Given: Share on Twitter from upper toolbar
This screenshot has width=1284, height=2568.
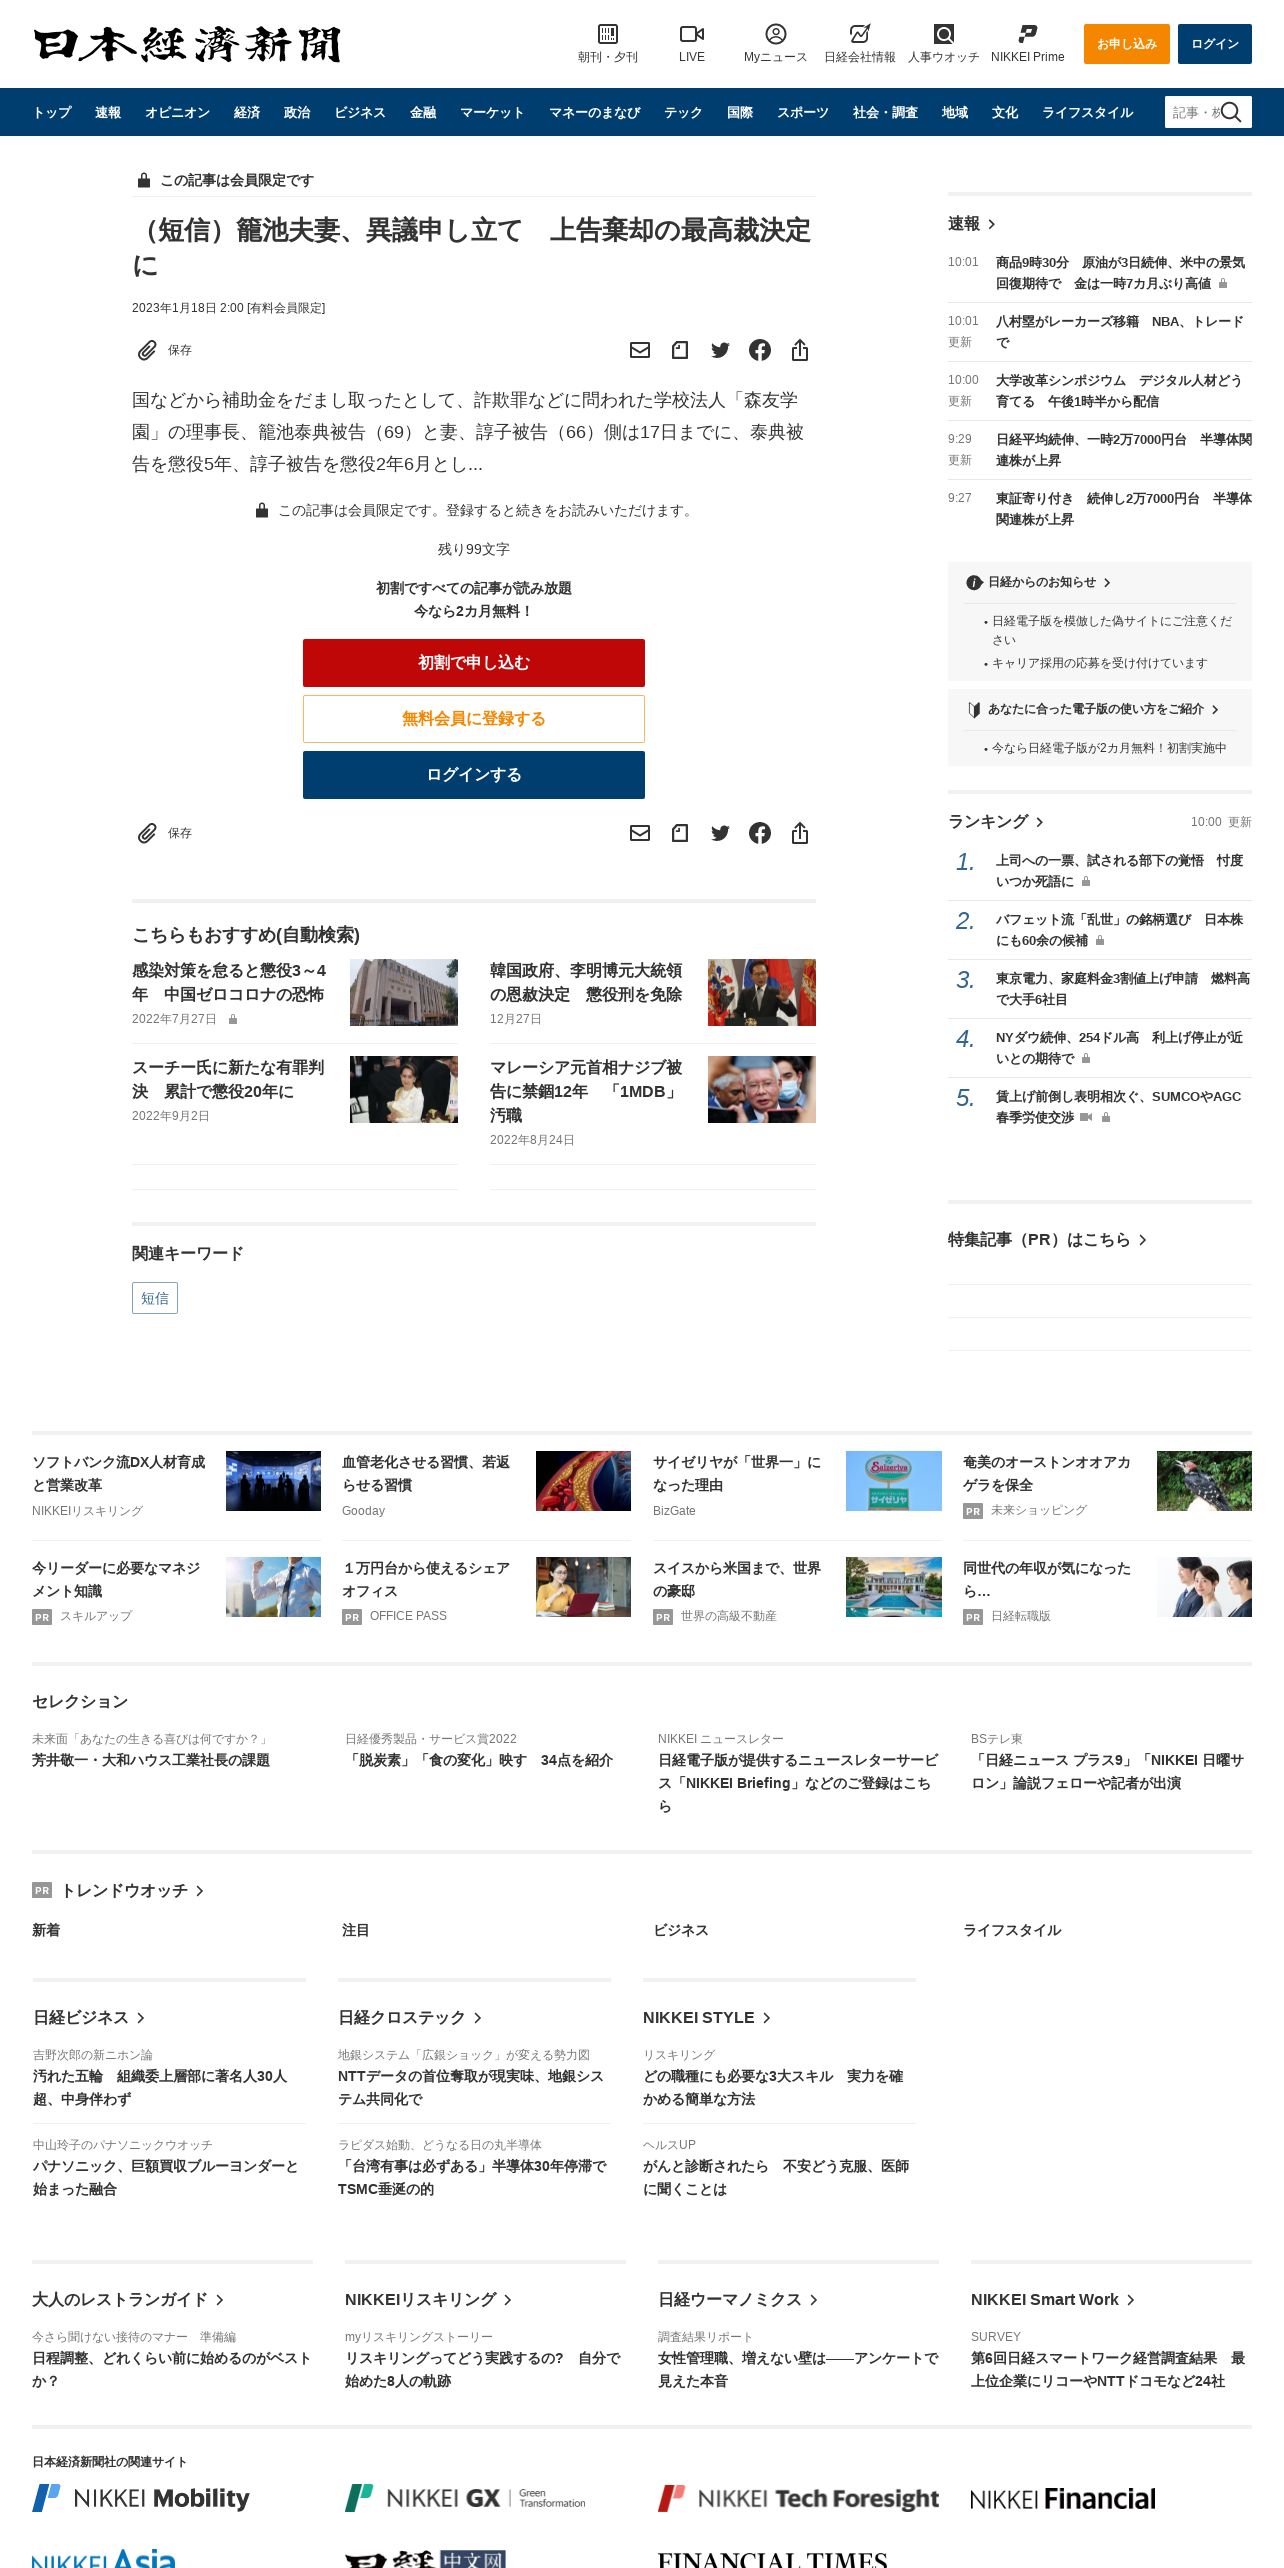Looking at the screenshot, I should (x=720, y=350).
